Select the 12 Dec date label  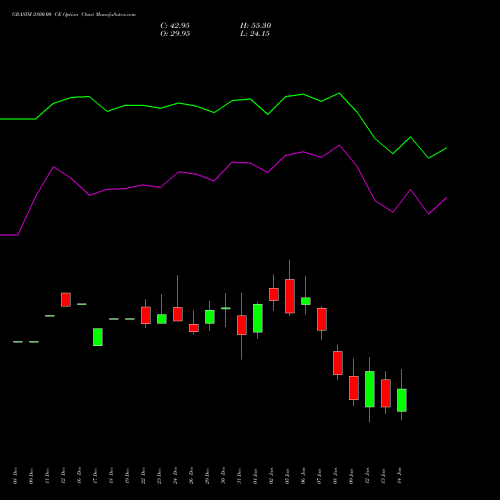(x=63, y=476)
